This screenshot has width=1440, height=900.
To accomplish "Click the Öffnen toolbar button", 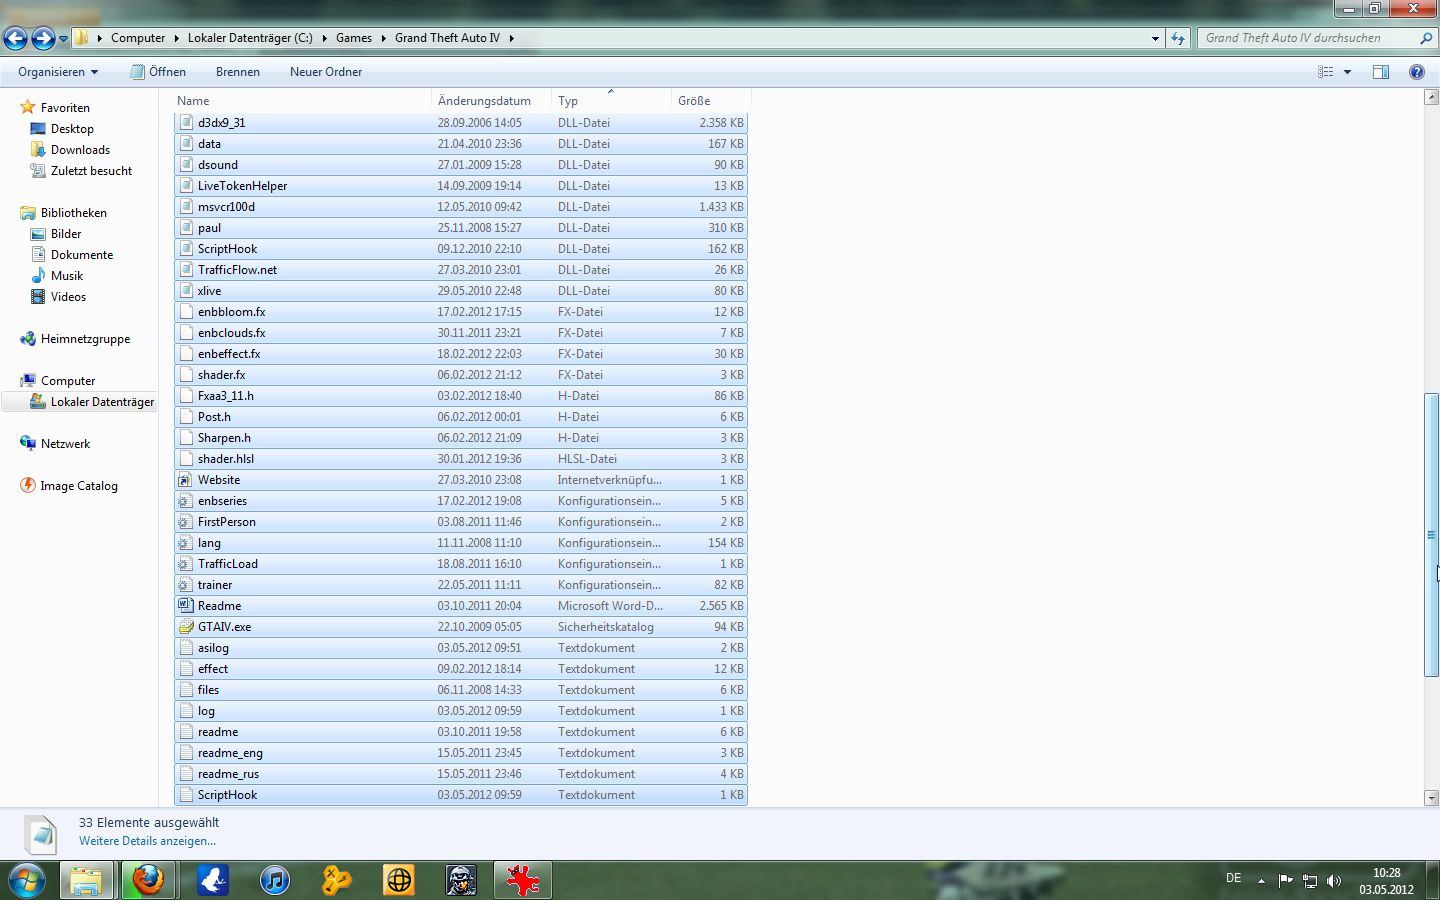I will pyautogui.click(x=159, y=72).
